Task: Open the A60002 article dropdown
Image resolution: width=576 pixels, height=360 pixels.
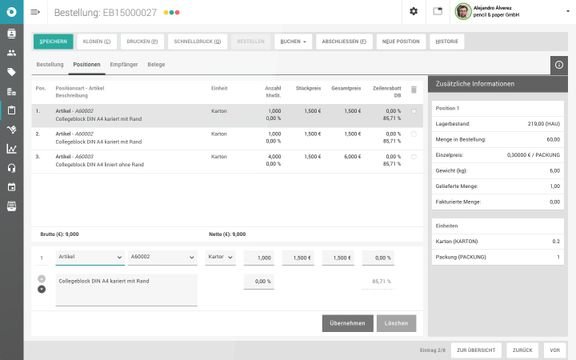Action: (x=162, y=257)
